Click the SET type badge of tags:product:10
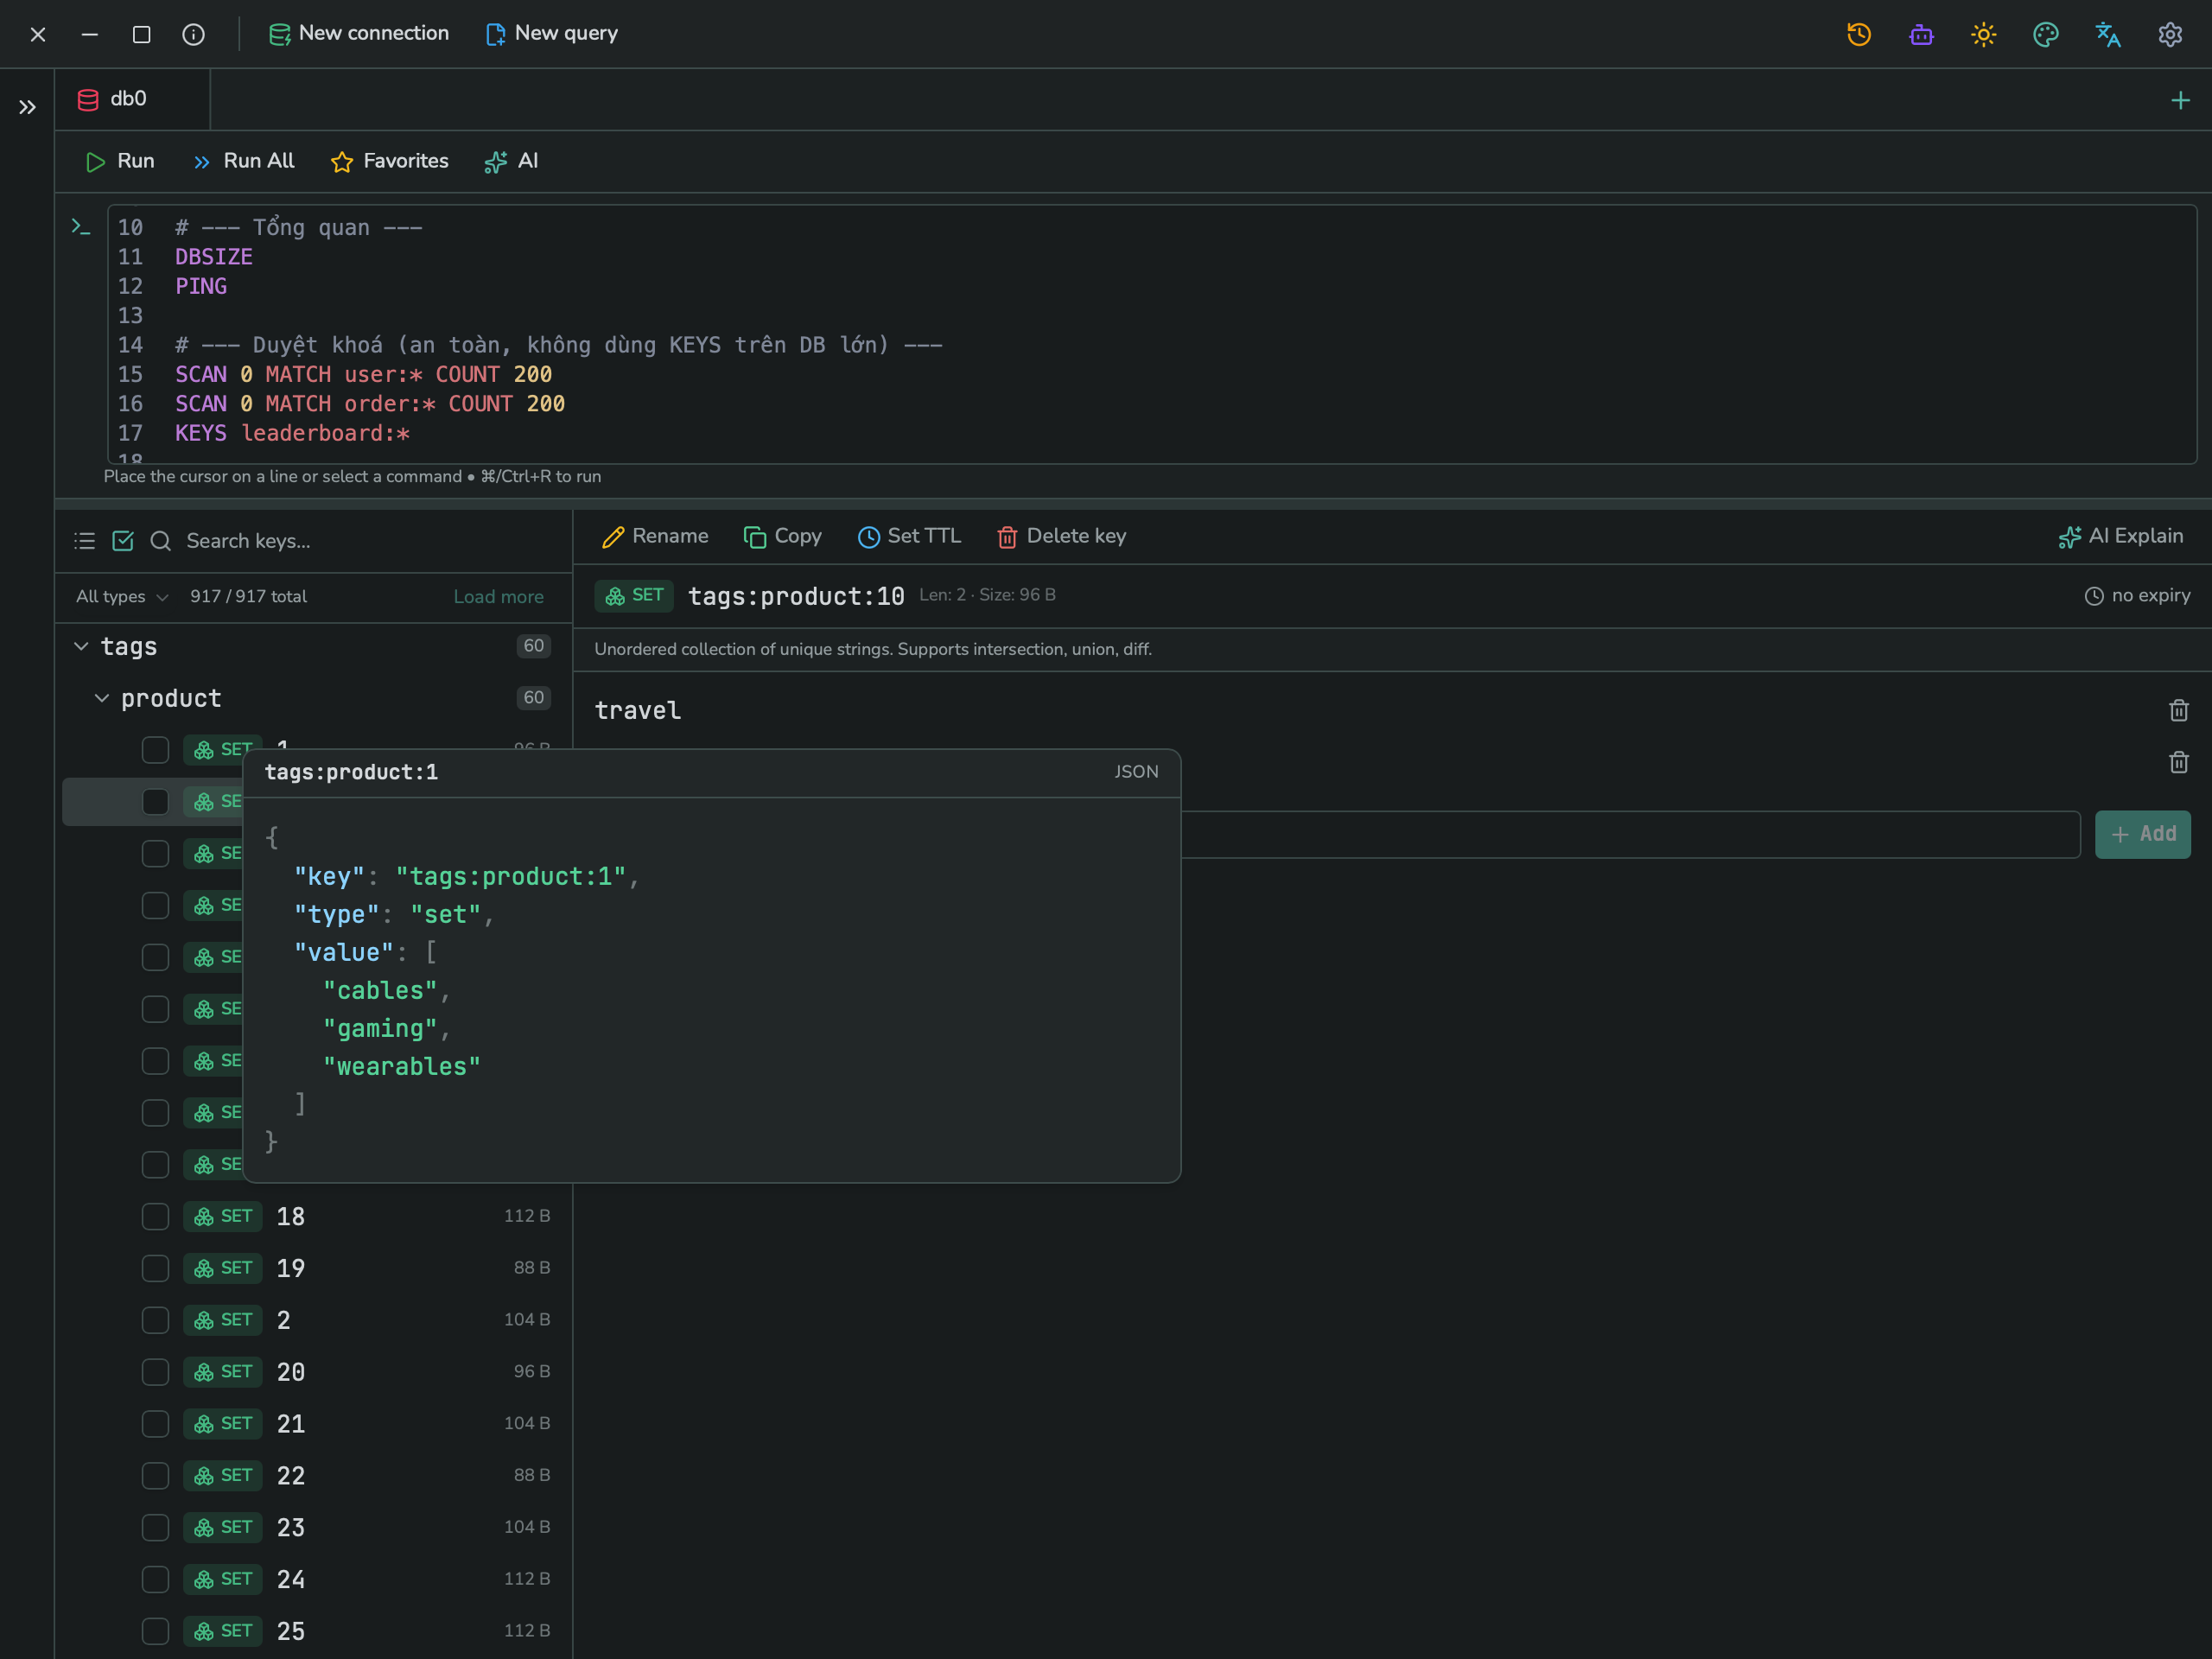Viewport: 2212px width, 1659px height. [x=634, y=595]
